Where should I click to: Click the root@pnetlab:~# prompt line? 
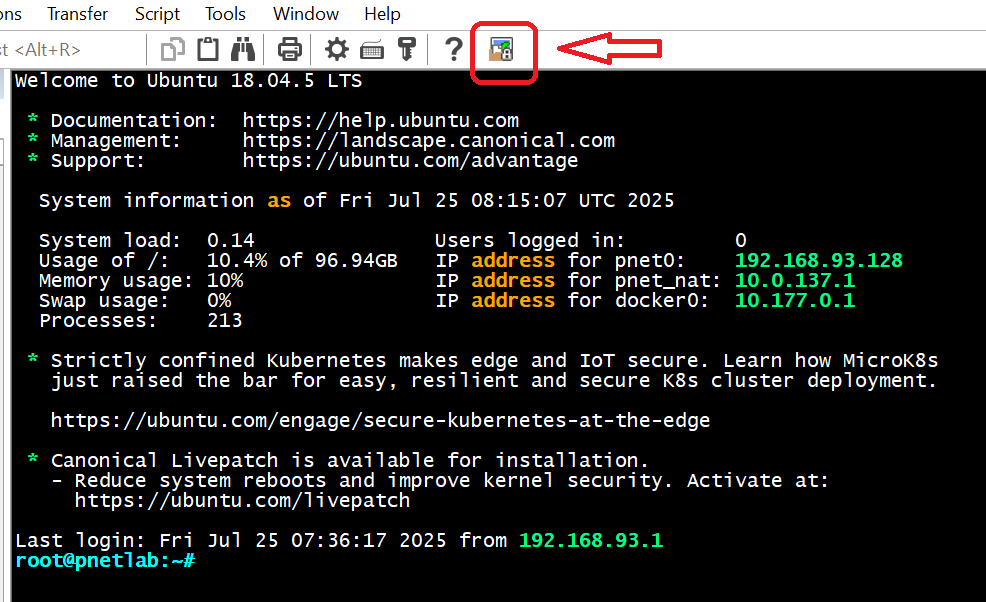point(105,560)
